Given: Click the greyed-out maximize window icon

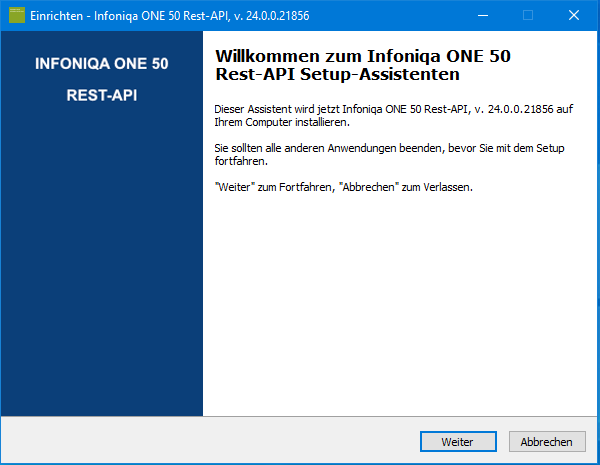Looking at the screenshot, I should tap(528, 15).
